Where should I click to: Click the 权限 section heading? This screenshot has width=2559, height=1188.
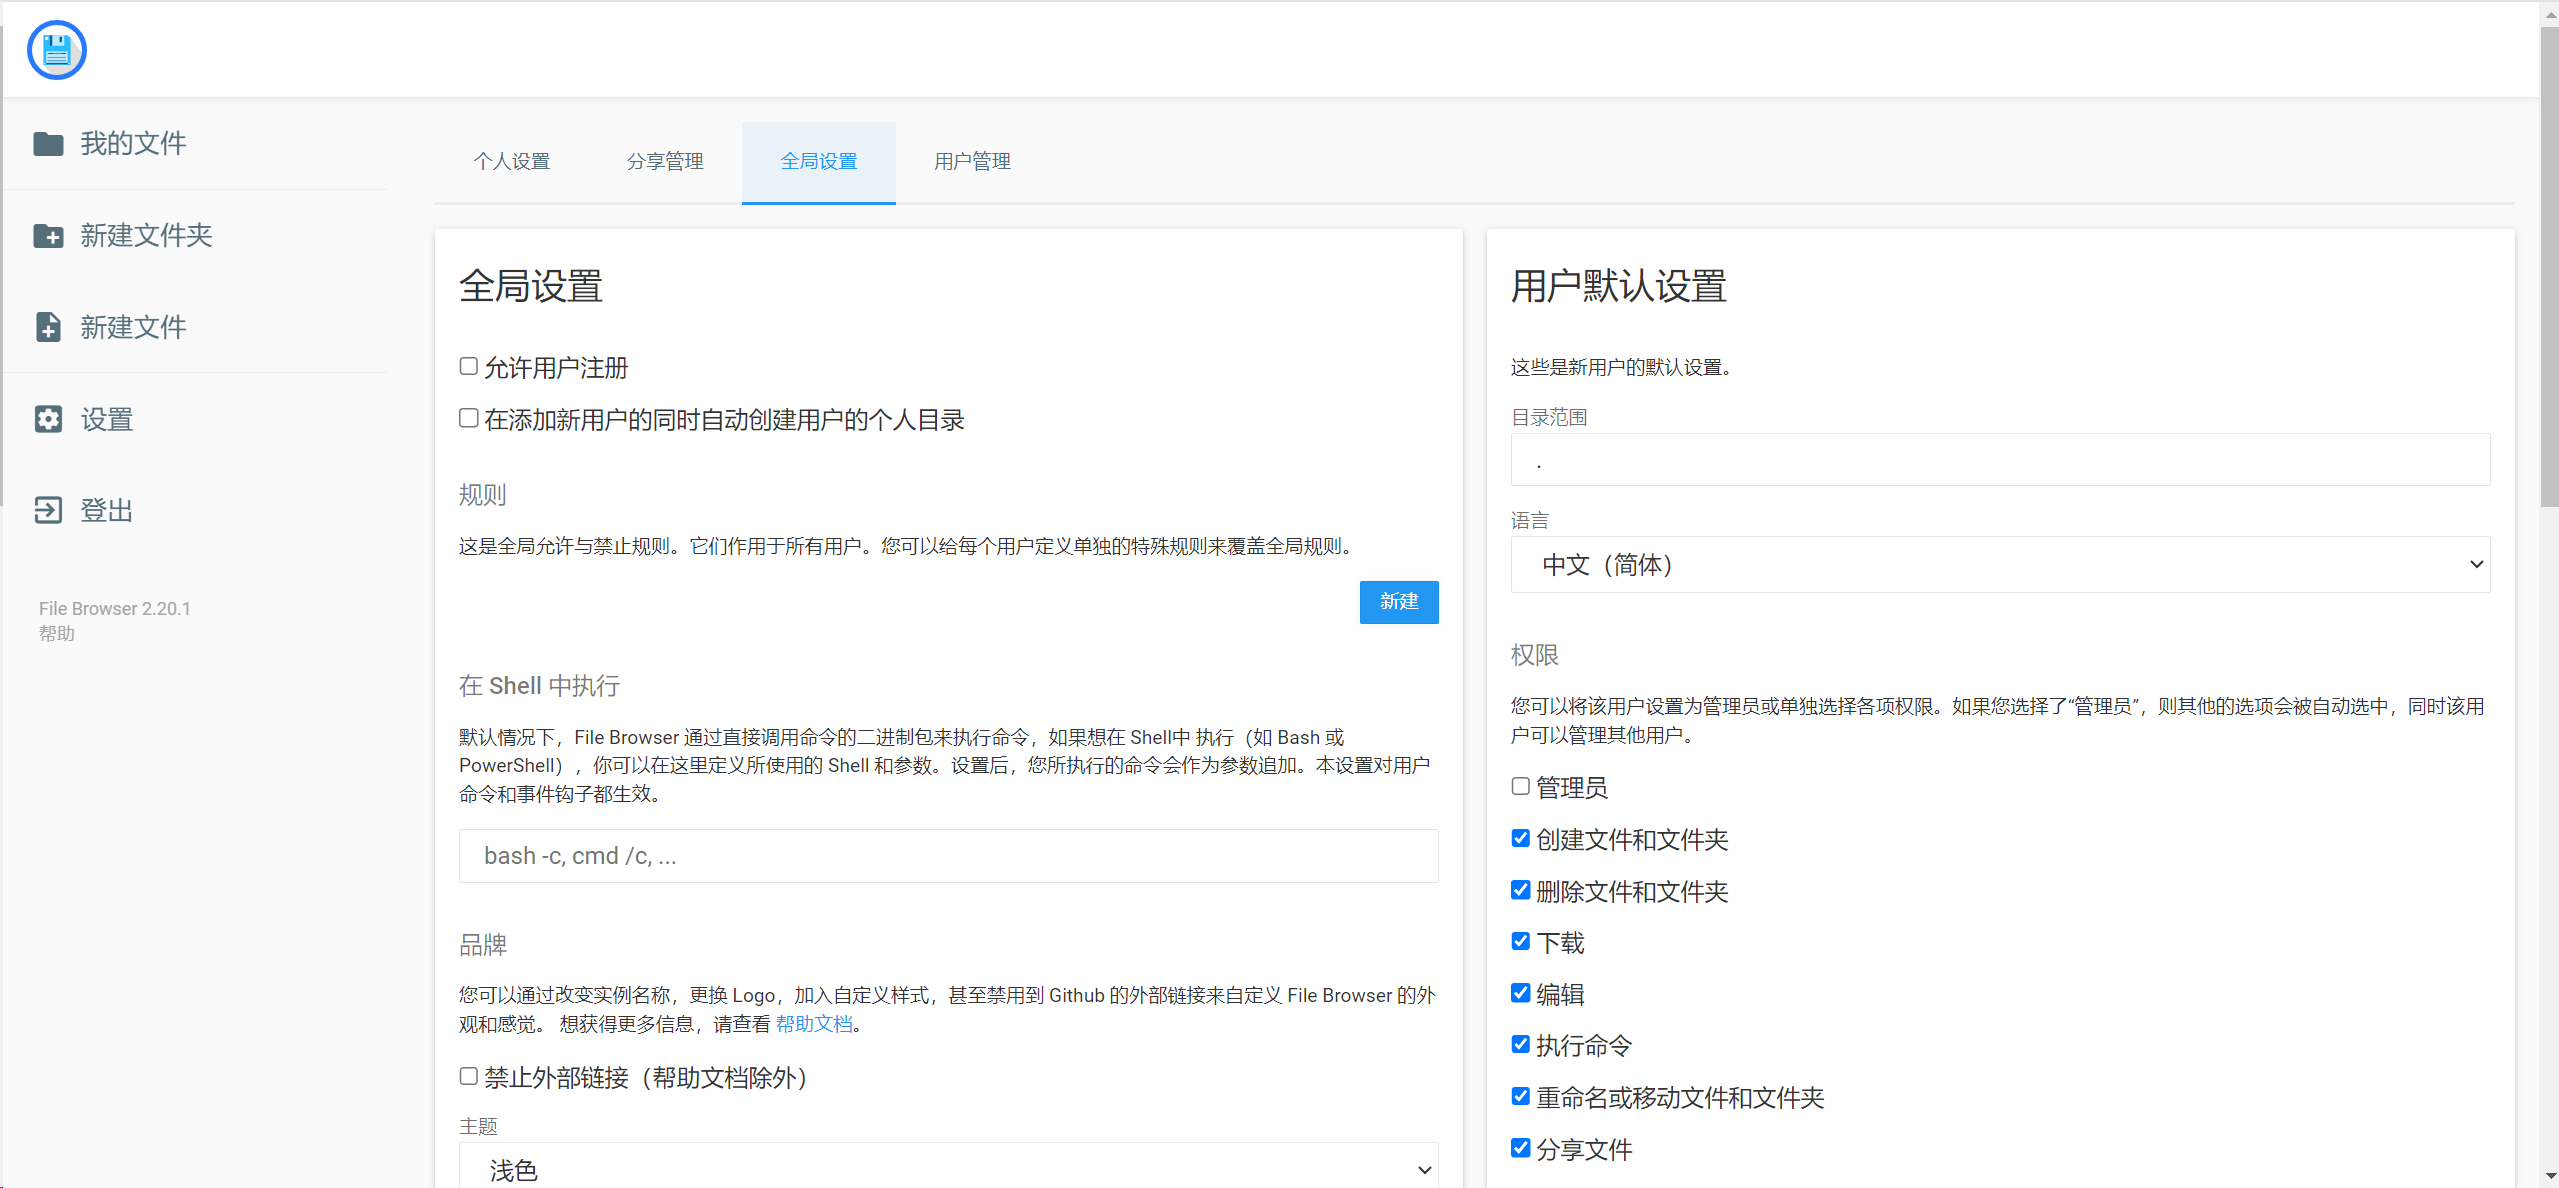point(1535,655)
